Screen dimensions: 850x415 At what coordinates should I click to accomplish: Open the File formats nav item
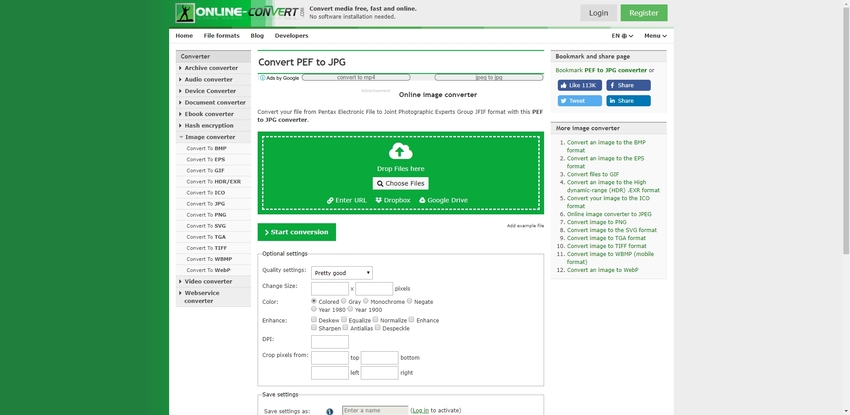221,35
